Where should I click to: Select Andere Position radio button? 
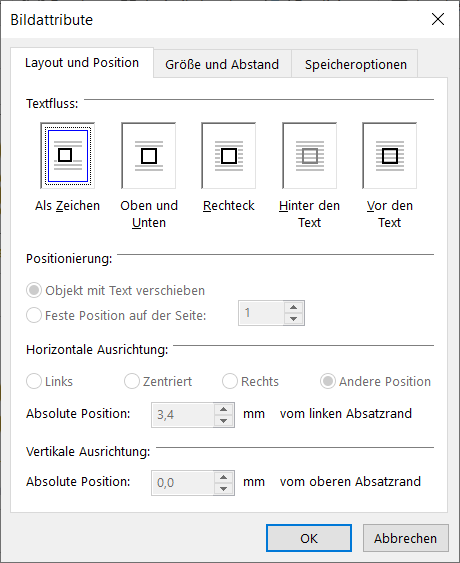328,381
